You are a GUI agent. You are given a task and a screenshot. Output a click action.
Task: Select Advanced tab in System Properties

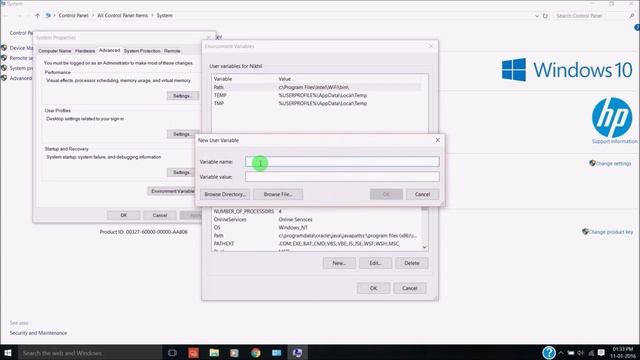109,50
